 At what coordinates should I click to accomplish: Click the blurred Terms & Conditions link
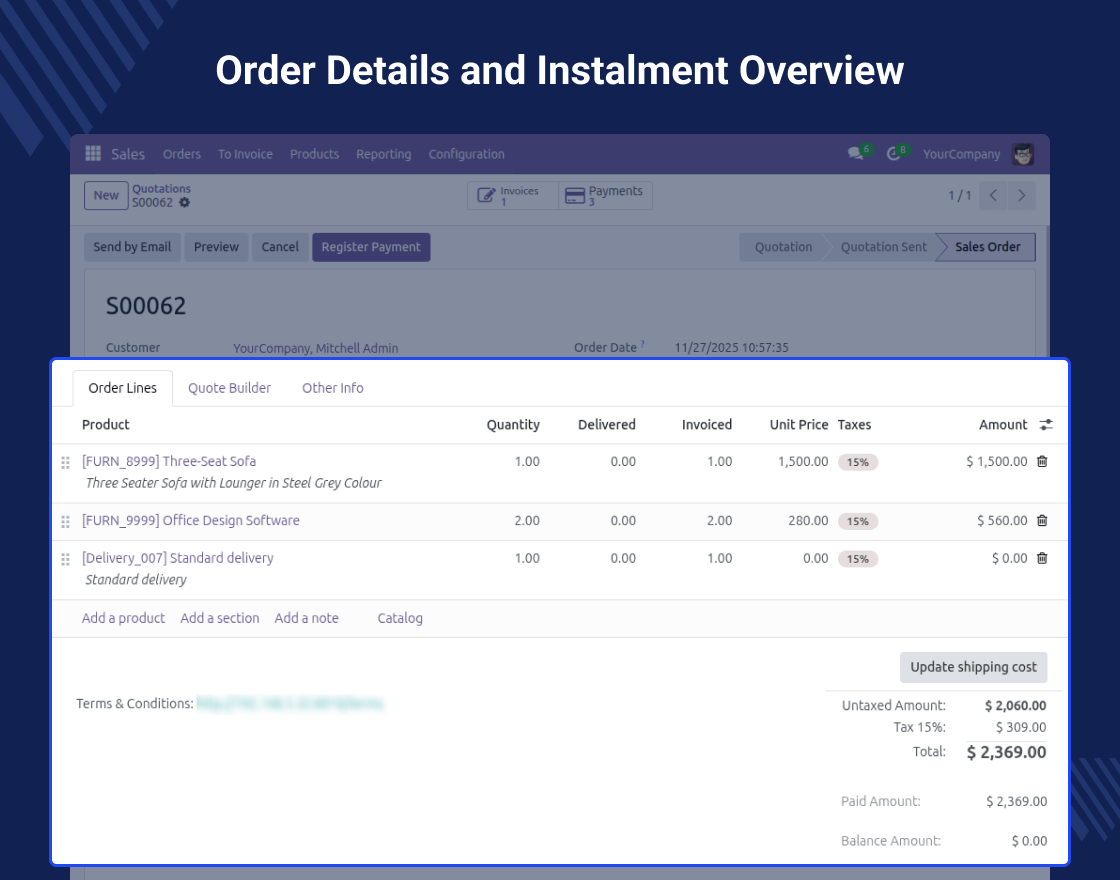coord(290,704)
